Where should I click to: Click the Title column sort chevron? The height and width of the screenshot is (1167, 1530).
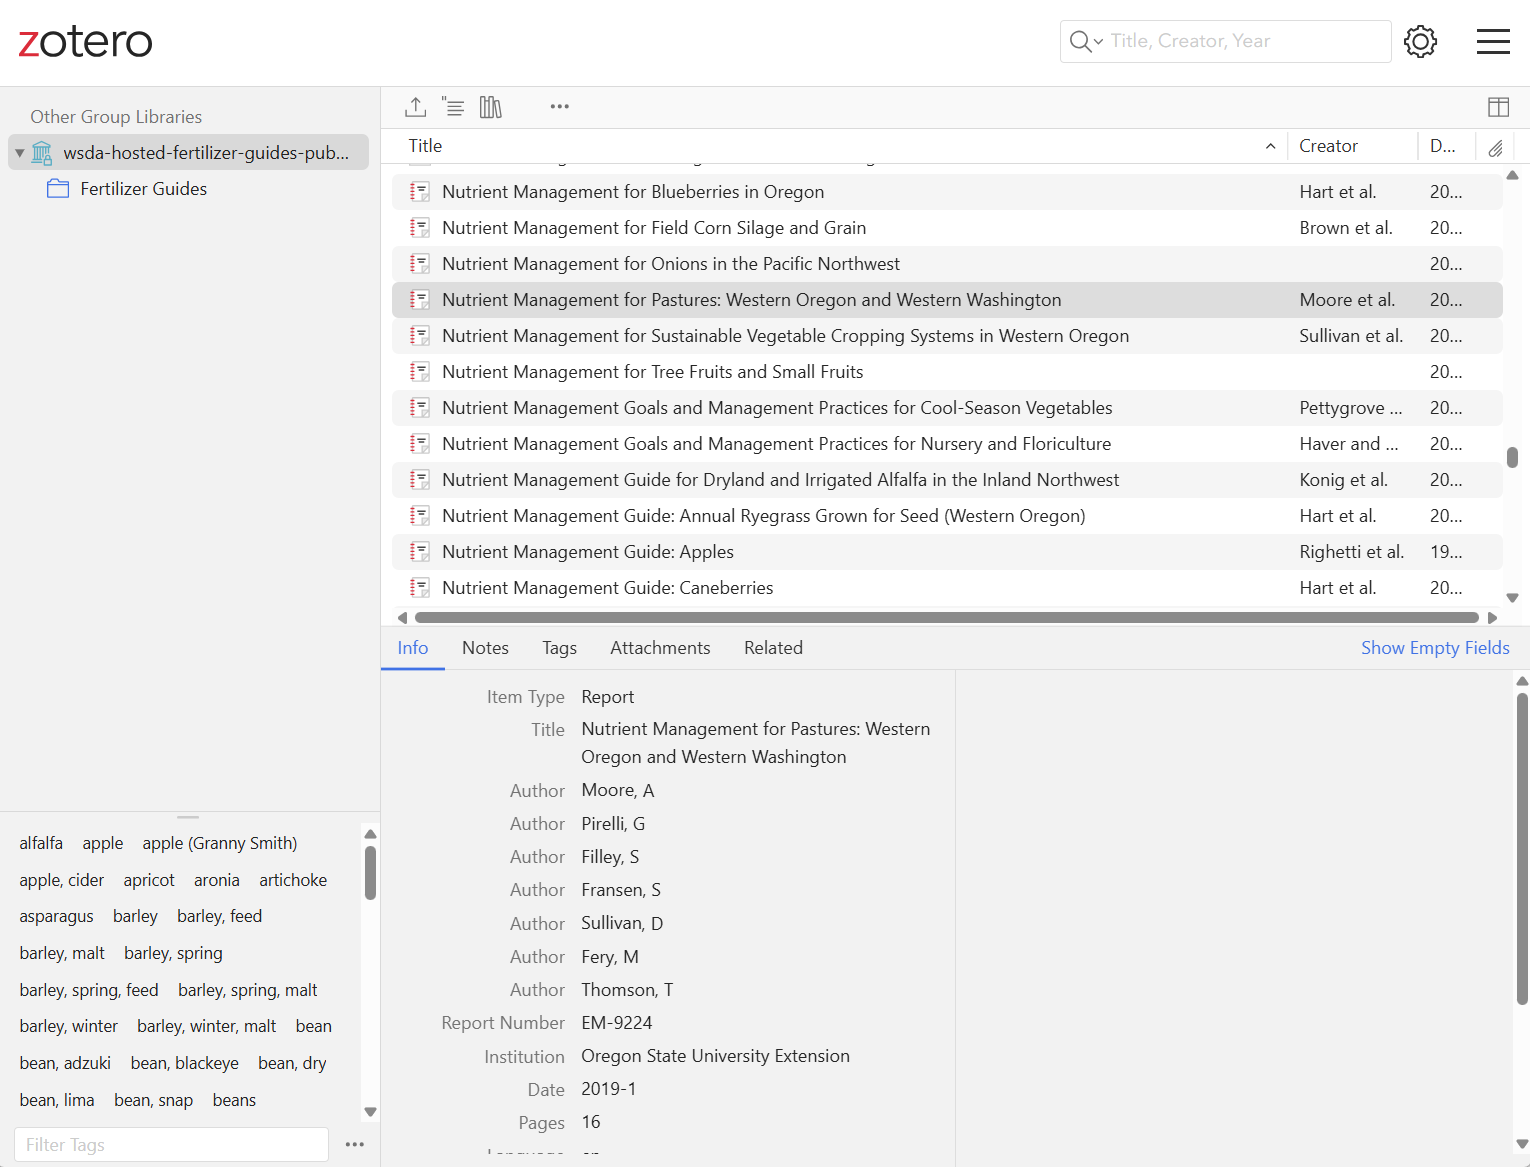tap(1270, 146)
